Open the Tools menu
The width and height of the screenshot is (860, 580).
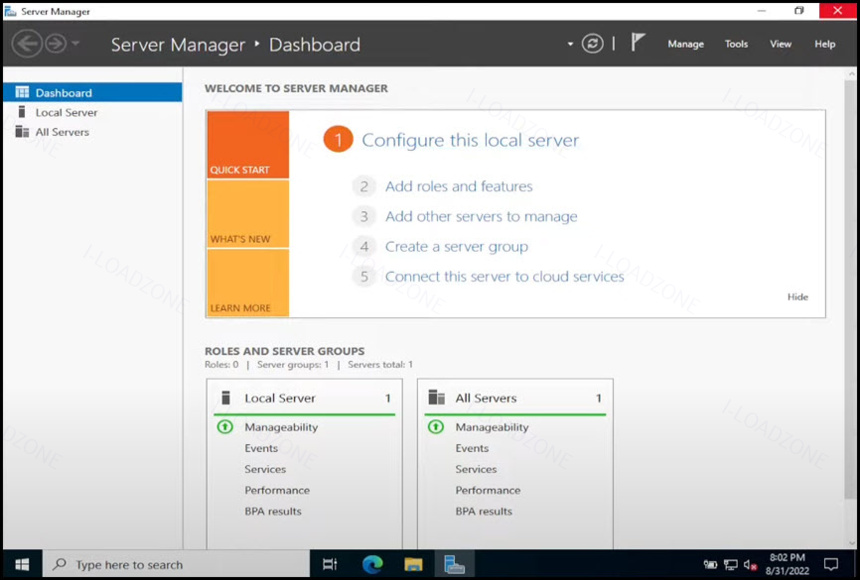(736, 44)
